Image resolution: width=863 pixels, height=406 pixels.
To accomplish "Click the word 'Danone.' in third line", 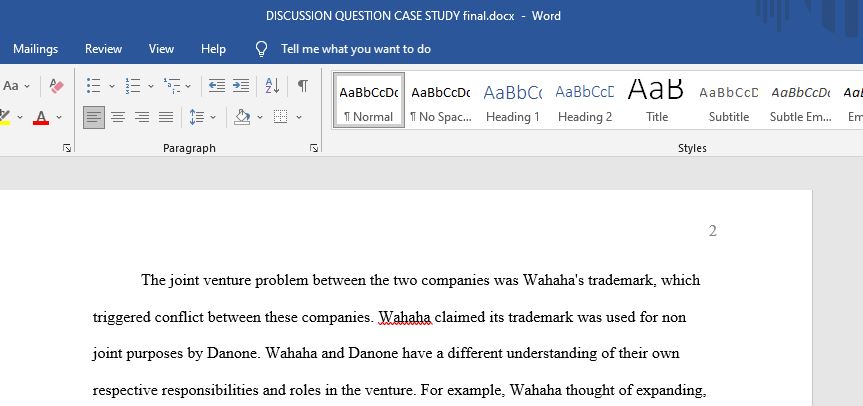I will pos(233,353).
